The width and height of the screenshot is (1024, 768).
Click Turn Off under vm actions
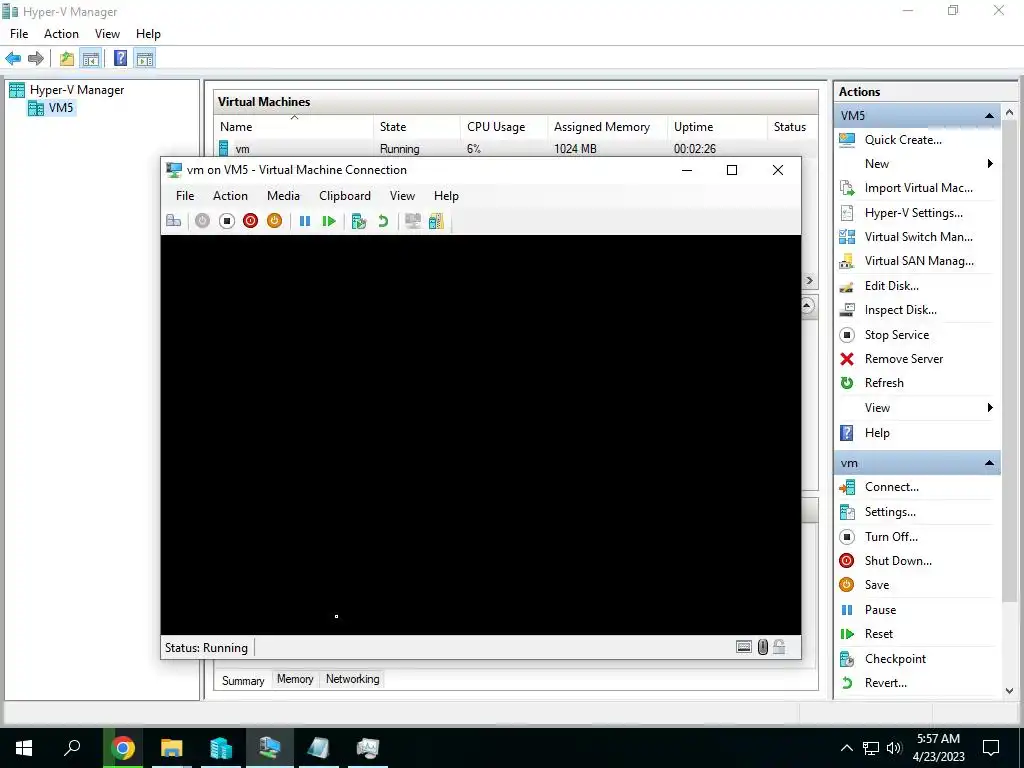891,537
